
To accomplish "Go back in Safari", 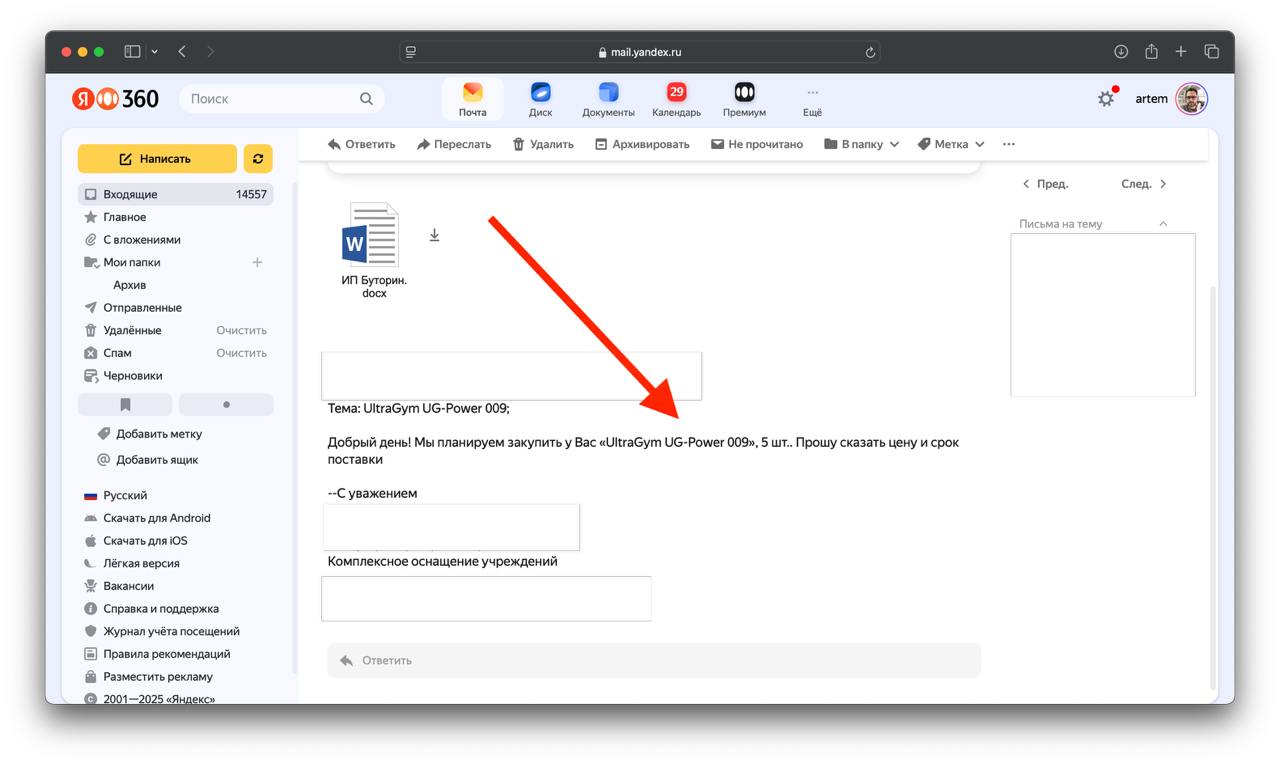I will coord(182,52).
